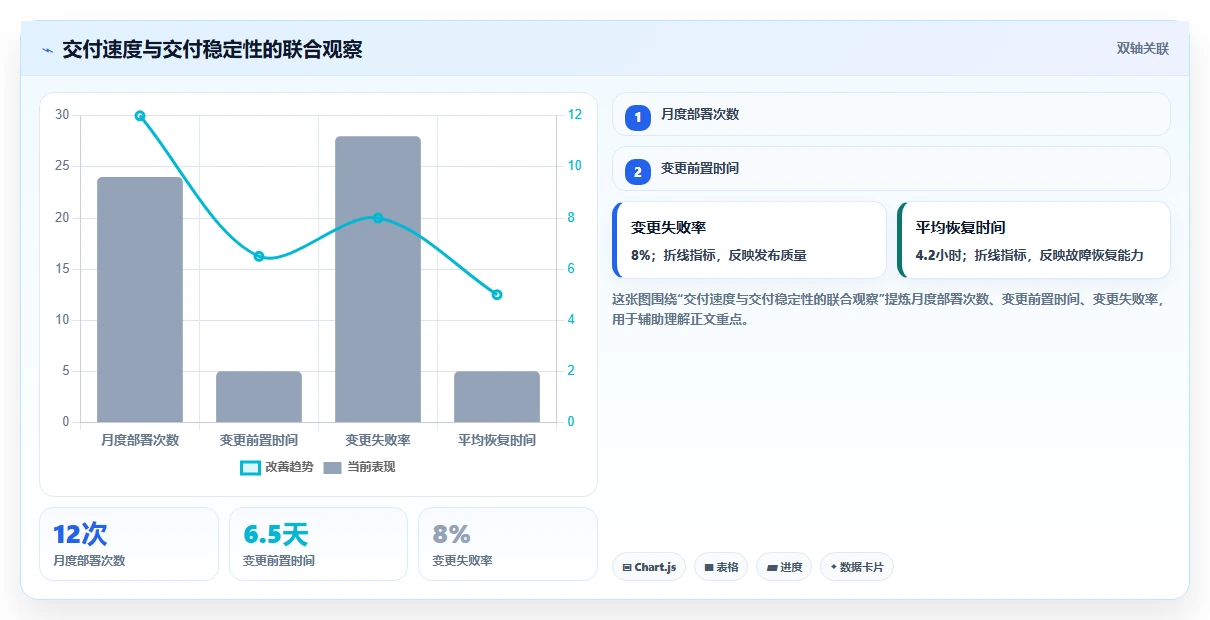
Task: Click the x-axis label 平均恢复时间
Action: point(497,440)
